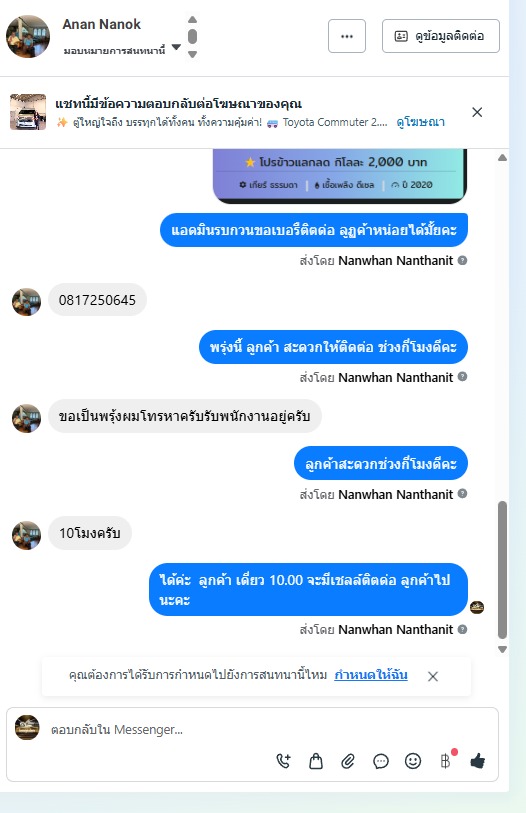
Task: Open saved replies speech bubble icon
Action: (381, 761)
